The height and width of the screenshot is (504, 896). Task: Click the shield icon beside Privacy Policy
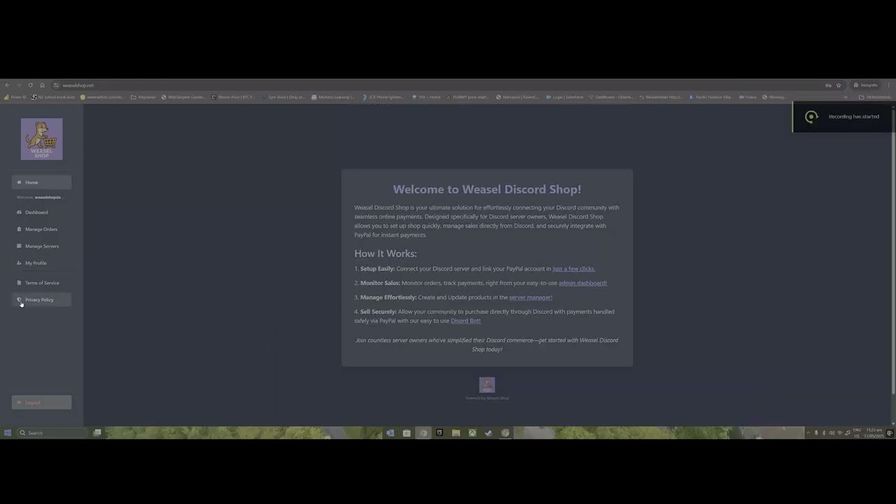19,299
